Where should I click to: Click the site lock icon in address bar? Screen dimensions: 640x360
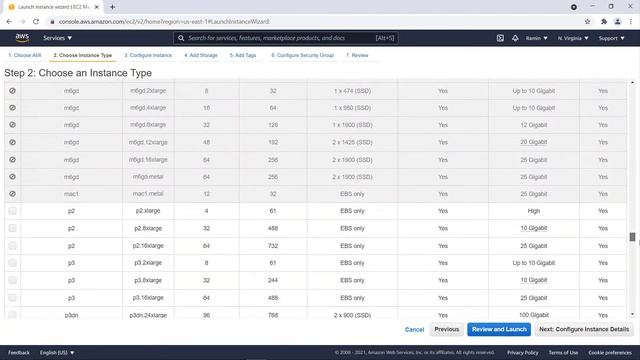pos(52,22)
